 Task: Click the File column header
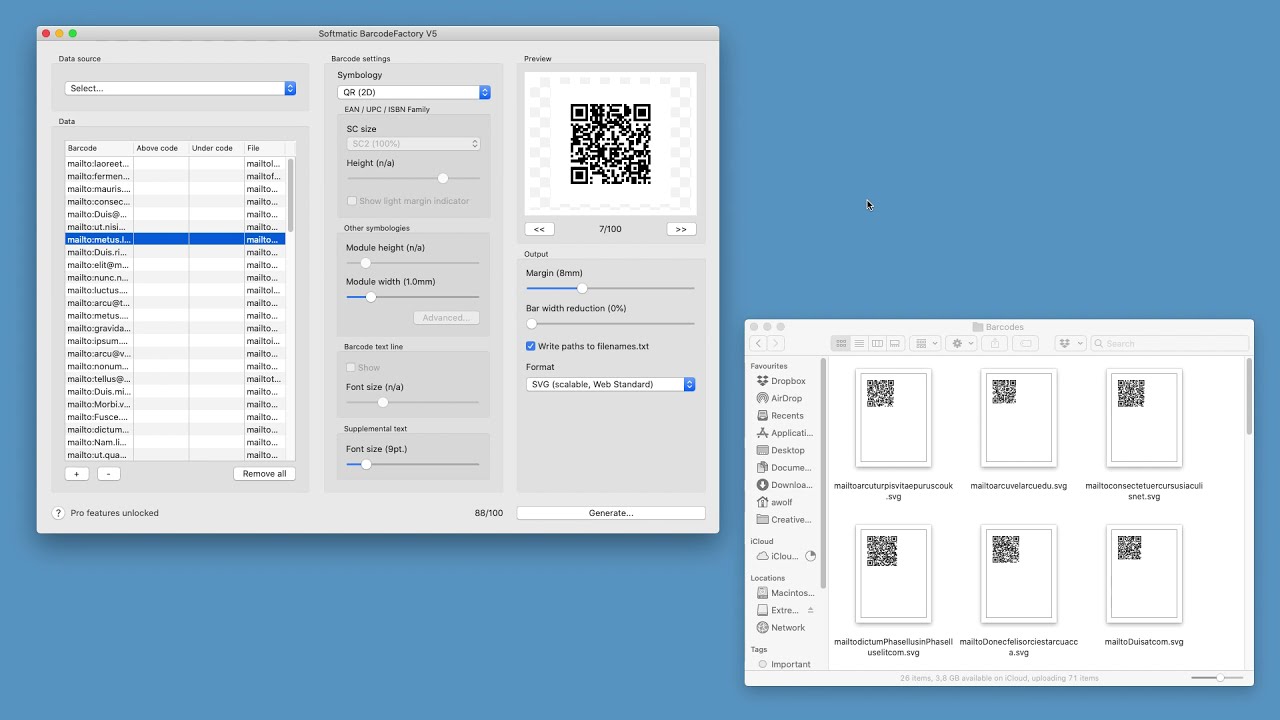point(265,148)
